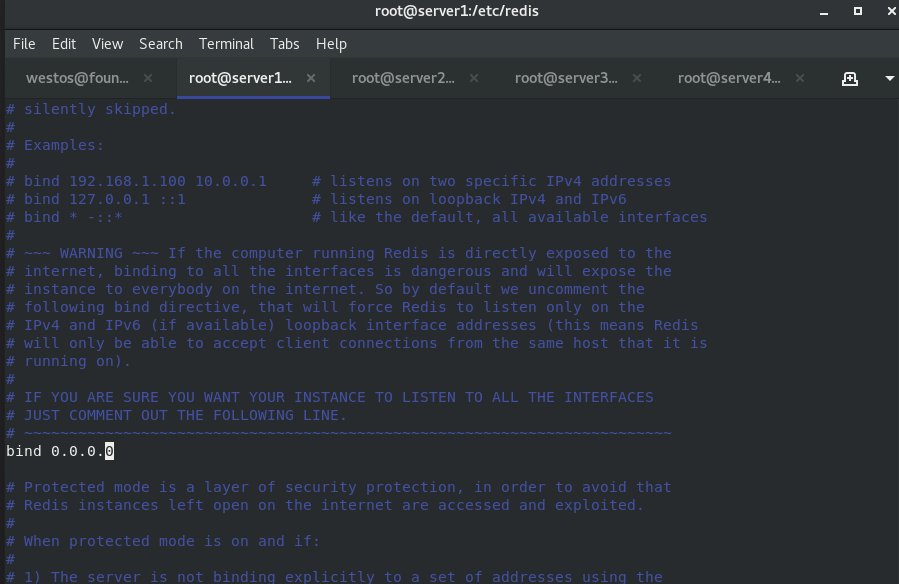This screenshot has height=584, width=899.
Task: Click the '1) The server is not binding' line
Action: (334, 577)
